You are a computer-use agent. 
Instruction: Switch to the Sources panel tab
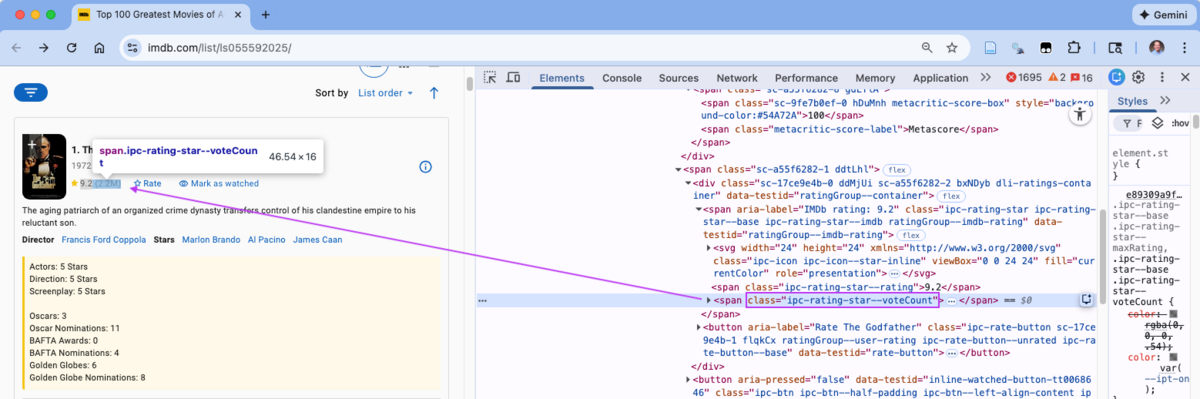coord(679,78)
